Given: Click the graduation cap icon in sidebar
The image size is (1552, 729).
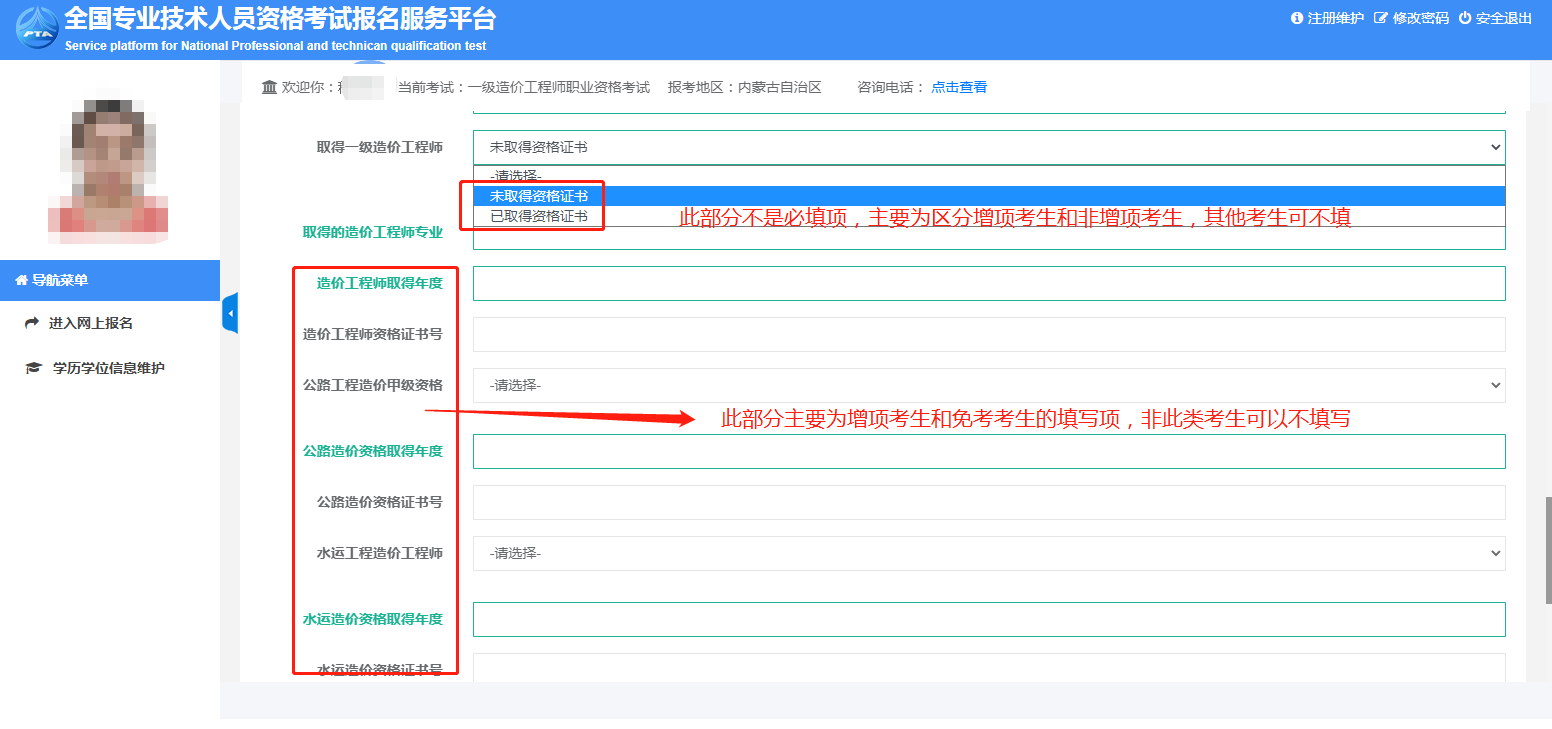Looking at the screenshot, I should 33,368.
